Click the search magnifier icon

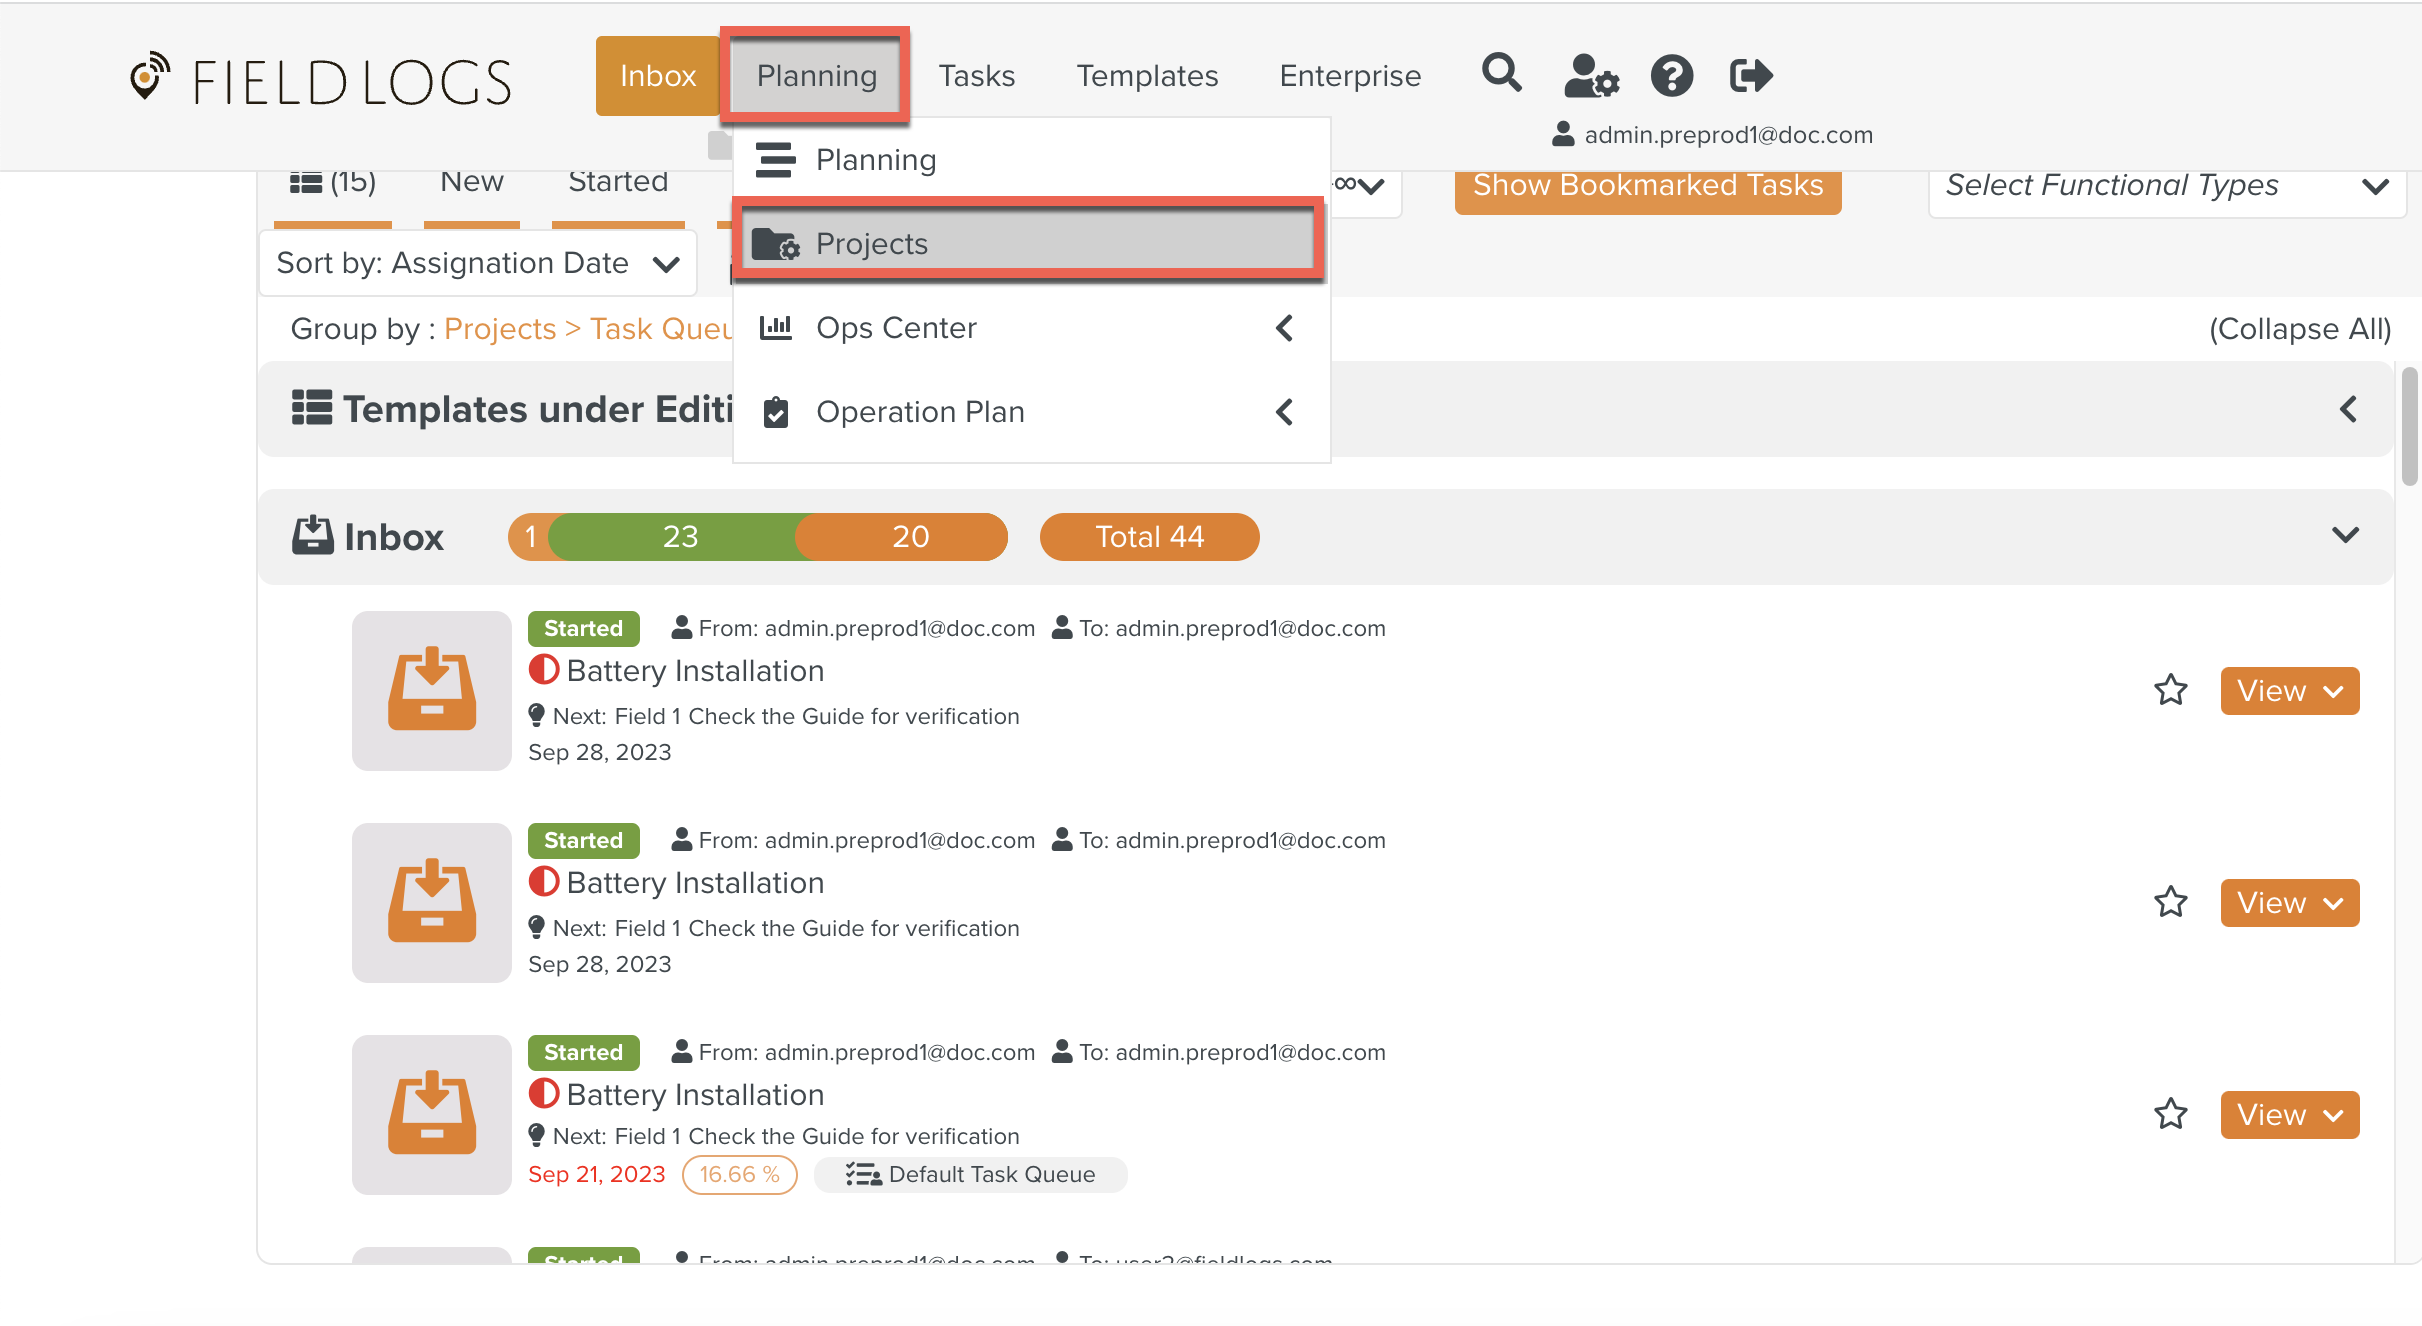coord(1501,74)
